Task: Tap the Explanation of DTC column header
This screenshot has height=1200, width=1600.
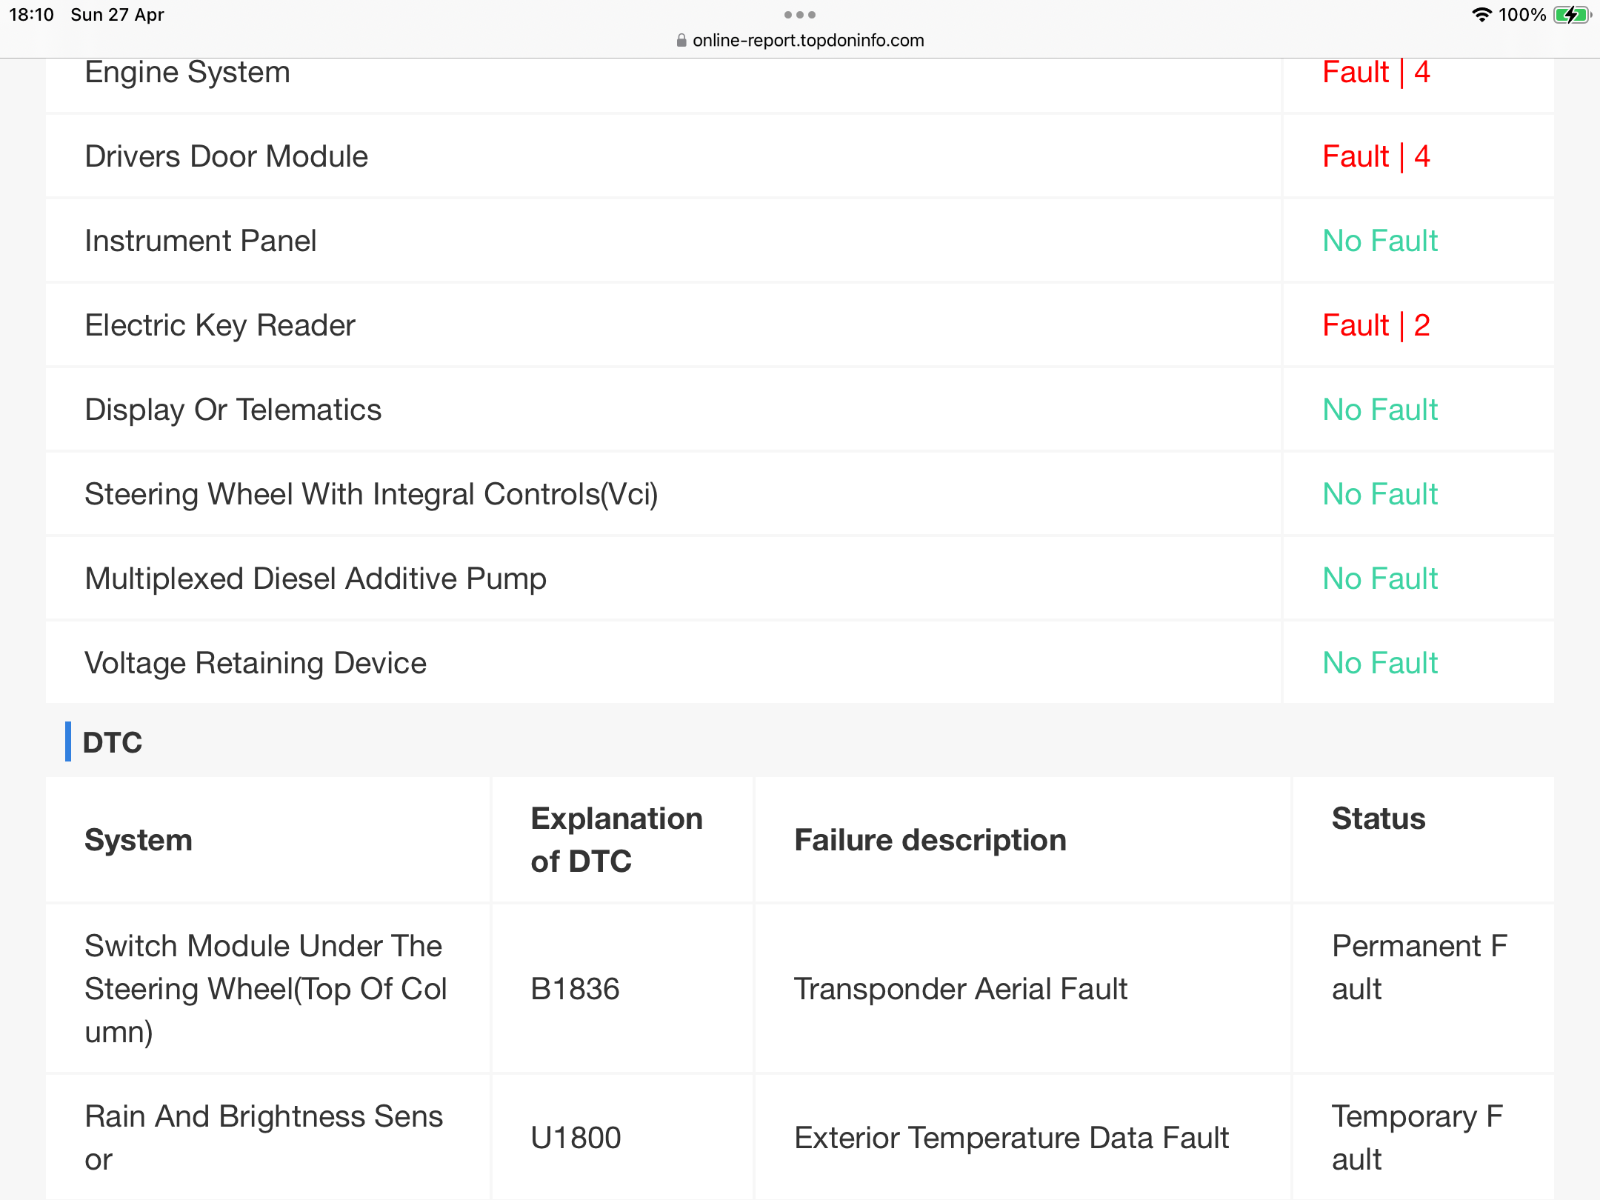Action: (617, 840)
